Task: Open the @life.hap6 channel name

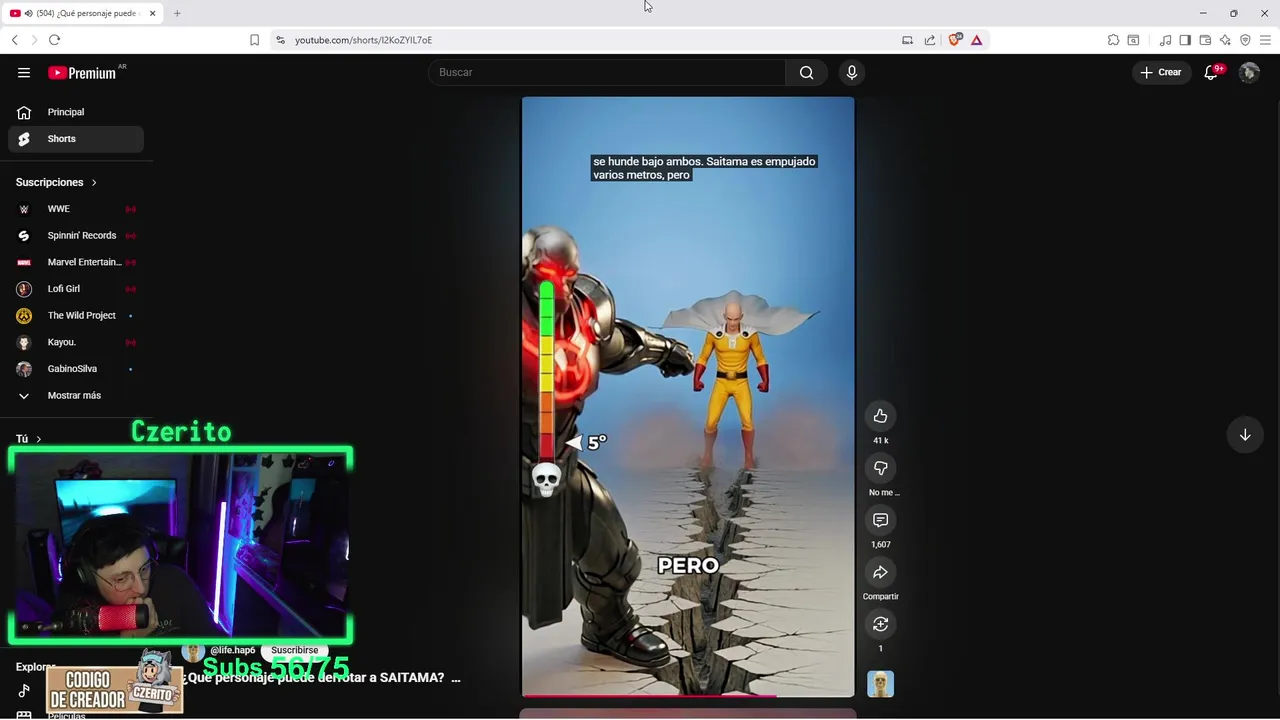Action: [232, 650]
